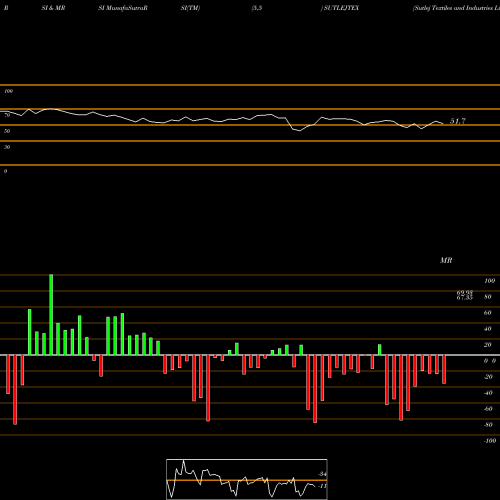Click the Sutlej Textiles company name text
Image resolution: width=500 pixels, height=500 pixels.
pyautogui.click(x=456, y=8)
